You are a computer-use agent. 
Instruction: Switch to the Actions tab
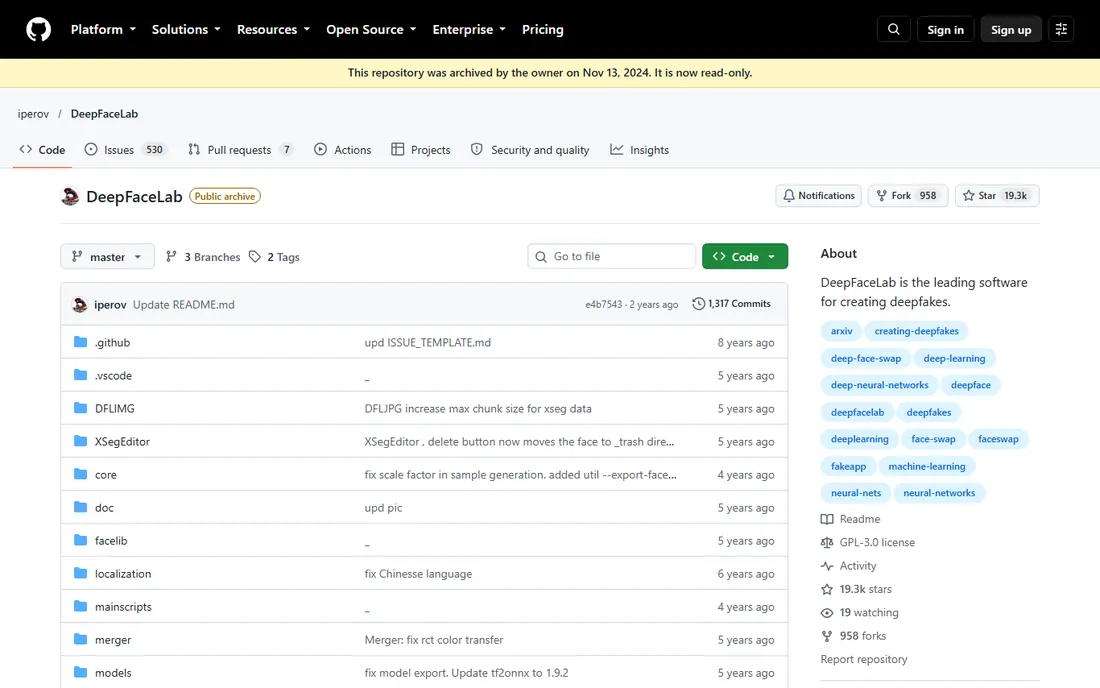point(342,150)
